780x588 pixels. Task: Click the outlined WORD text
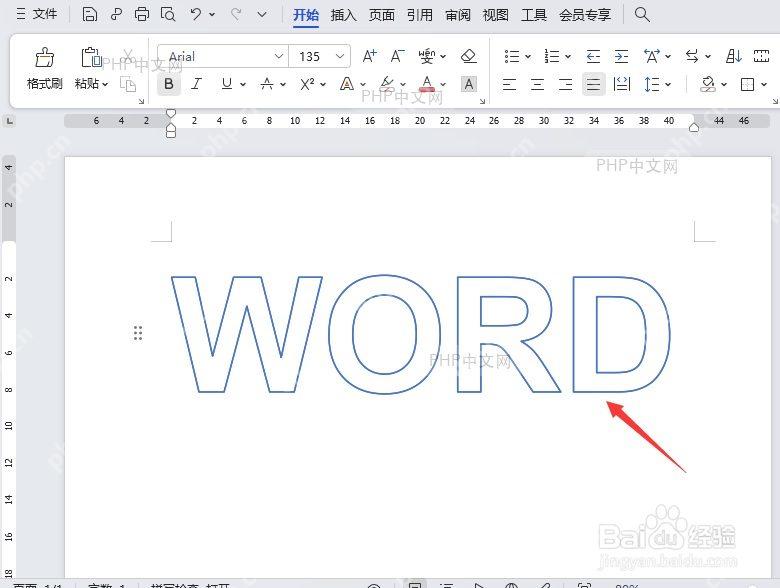click(x=421, y=334)
